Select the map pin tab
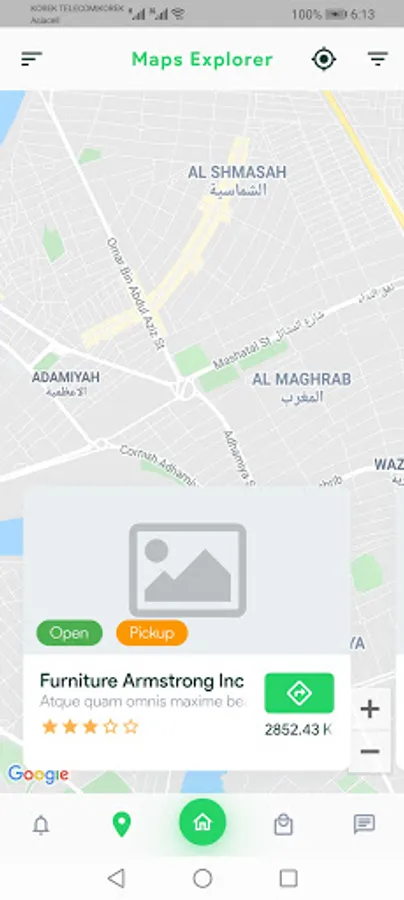This screenshot has height=900, width=404. (121, 825)
